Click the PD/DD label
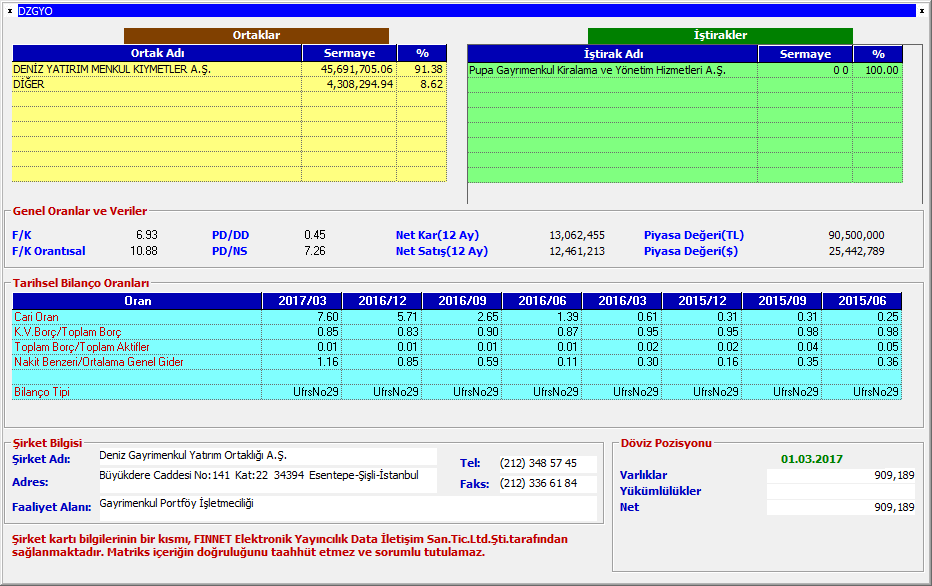The width and height of the screenshot is (932, 586). (x=231, y=235)
